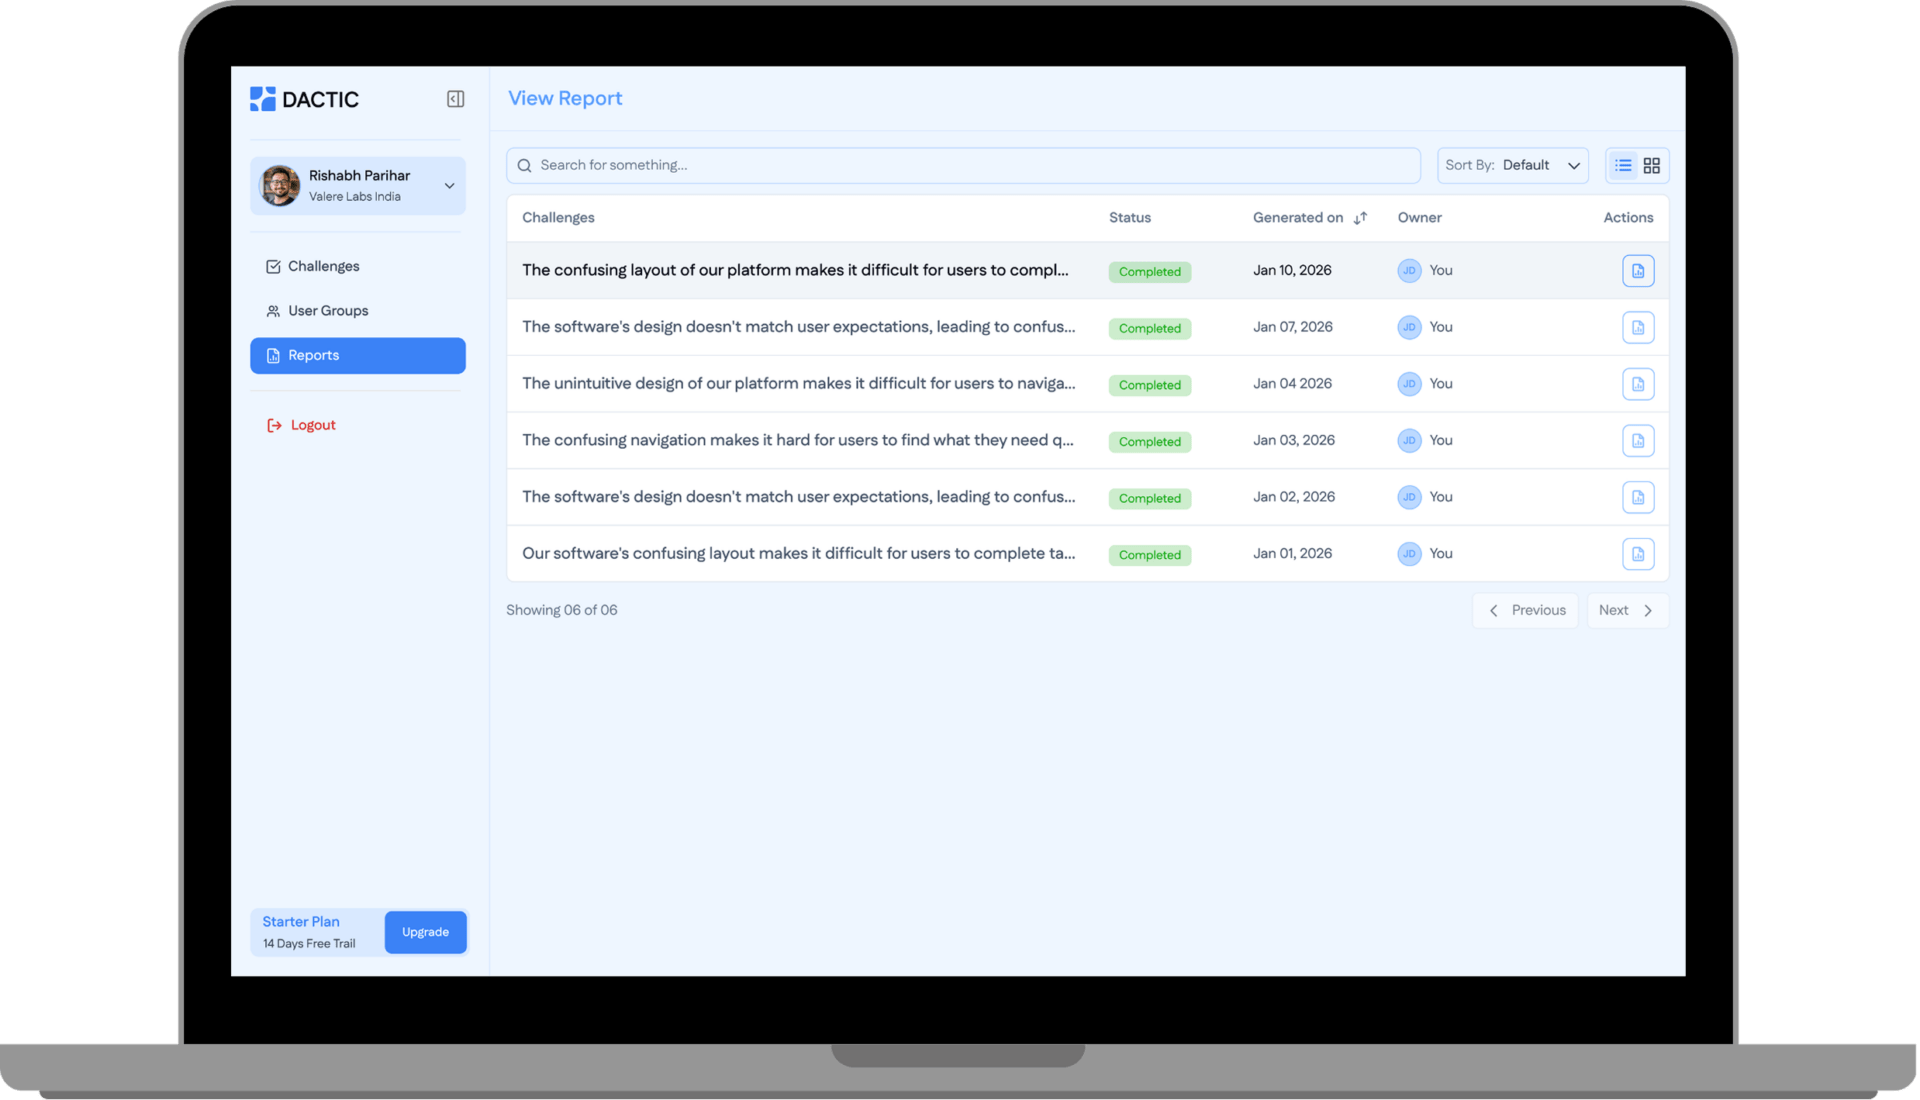Viewport: 1920px width, 1100px height.
Task: Focus the Search for something field
Action: [963, 166]
